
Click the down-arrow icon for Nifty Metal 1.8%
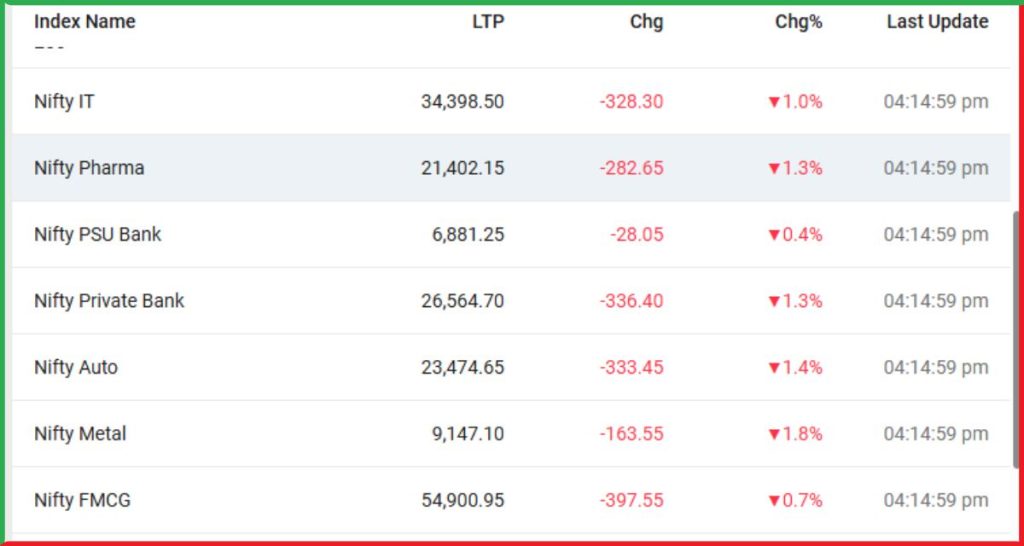[x=775, y=434]
